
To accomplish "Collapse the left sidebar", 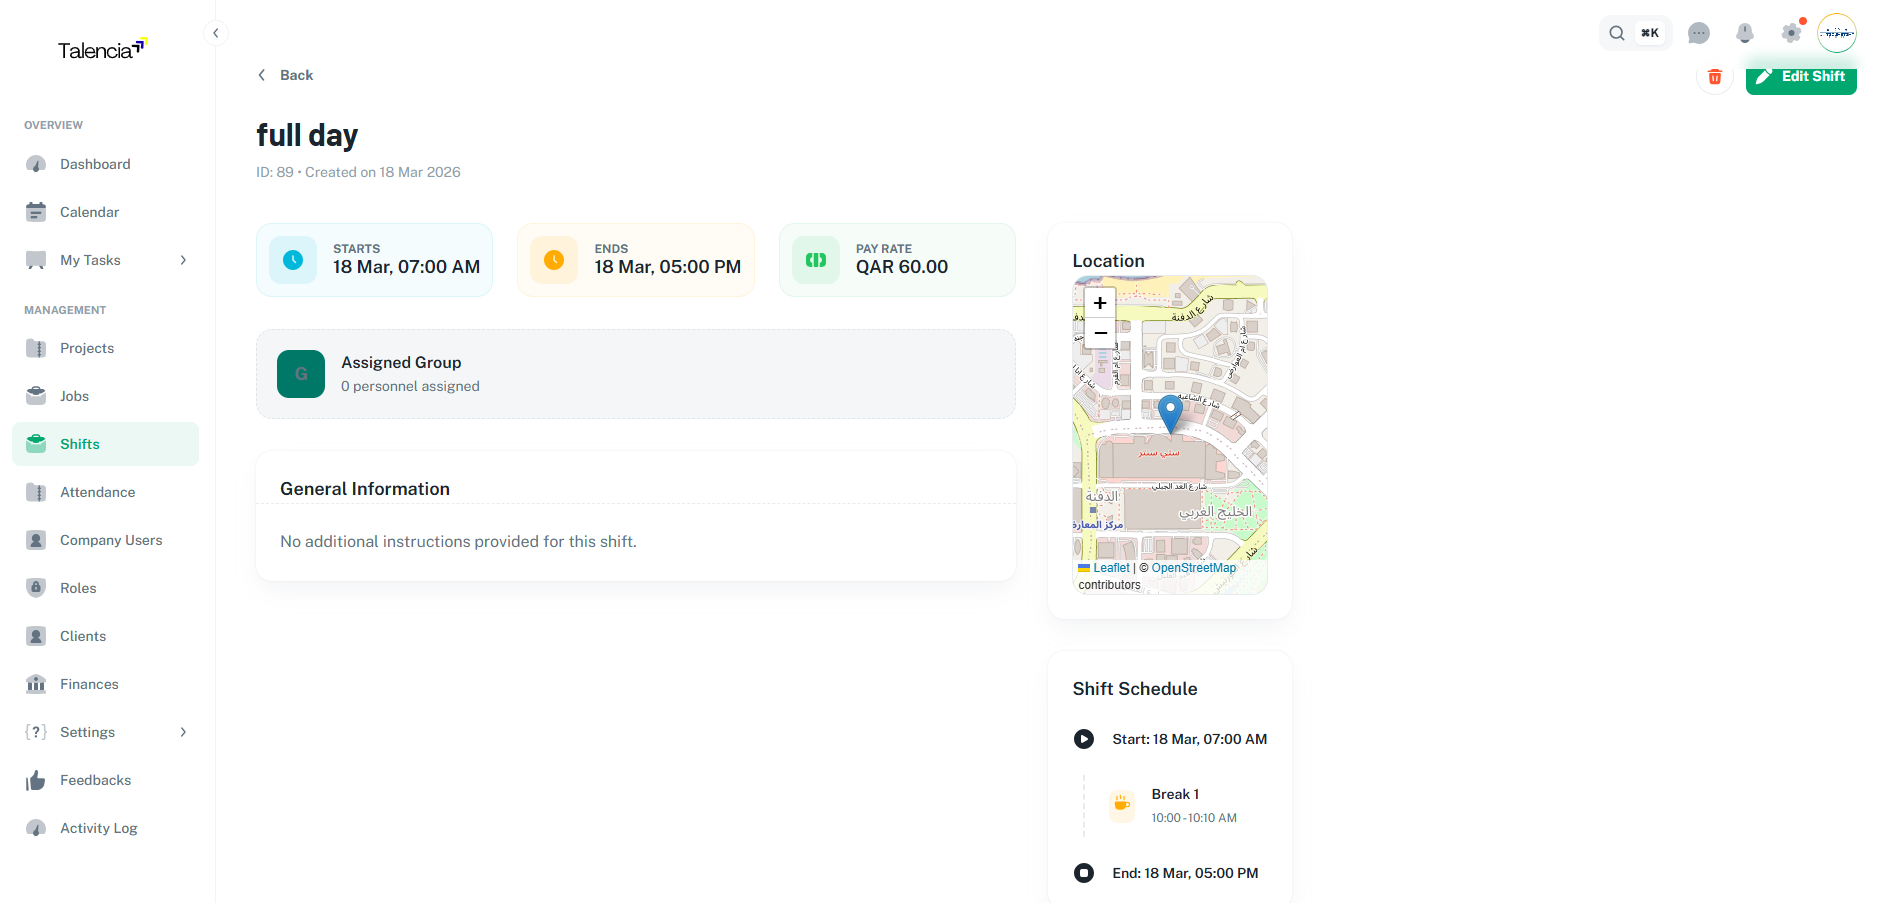I will point(216,32).
